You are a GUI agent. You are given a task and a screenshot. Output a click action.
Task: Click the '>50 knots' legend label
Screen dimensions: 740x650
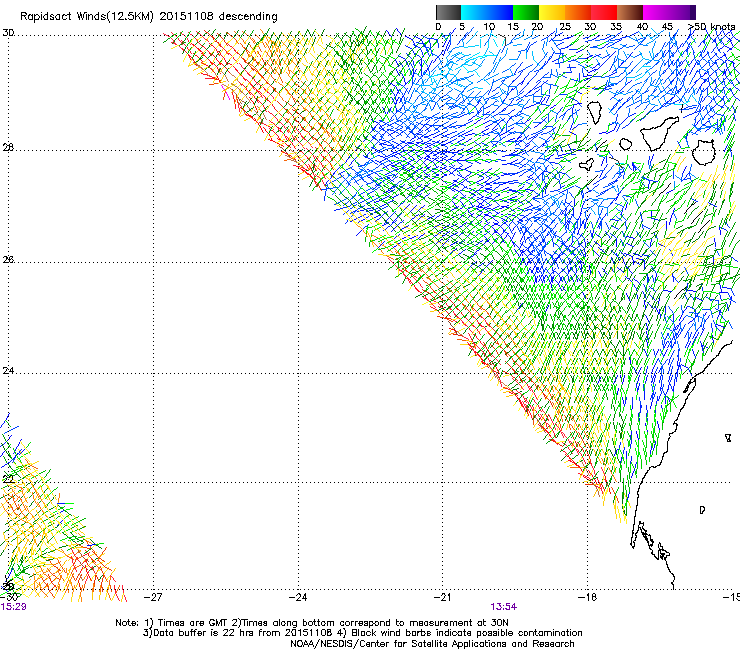tap(711, 27)
